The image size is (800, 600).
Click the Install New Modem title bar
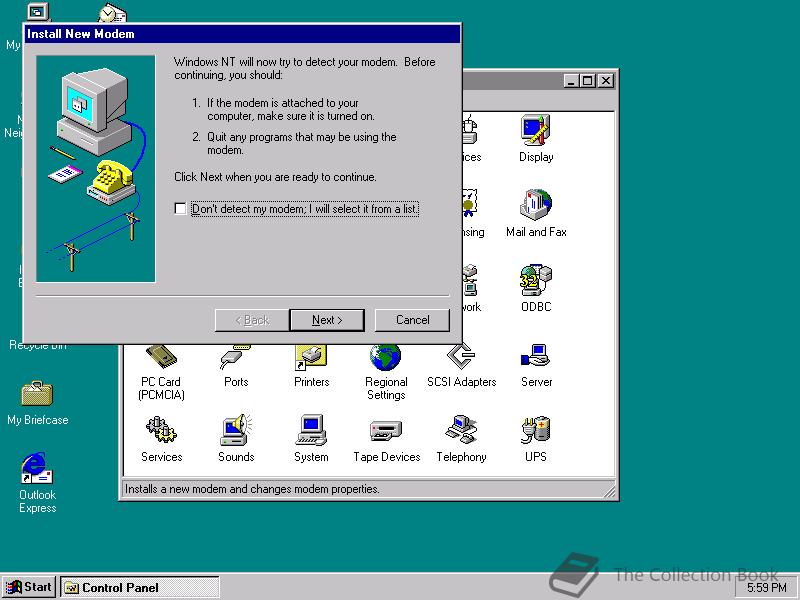click(x=242, y=34)
